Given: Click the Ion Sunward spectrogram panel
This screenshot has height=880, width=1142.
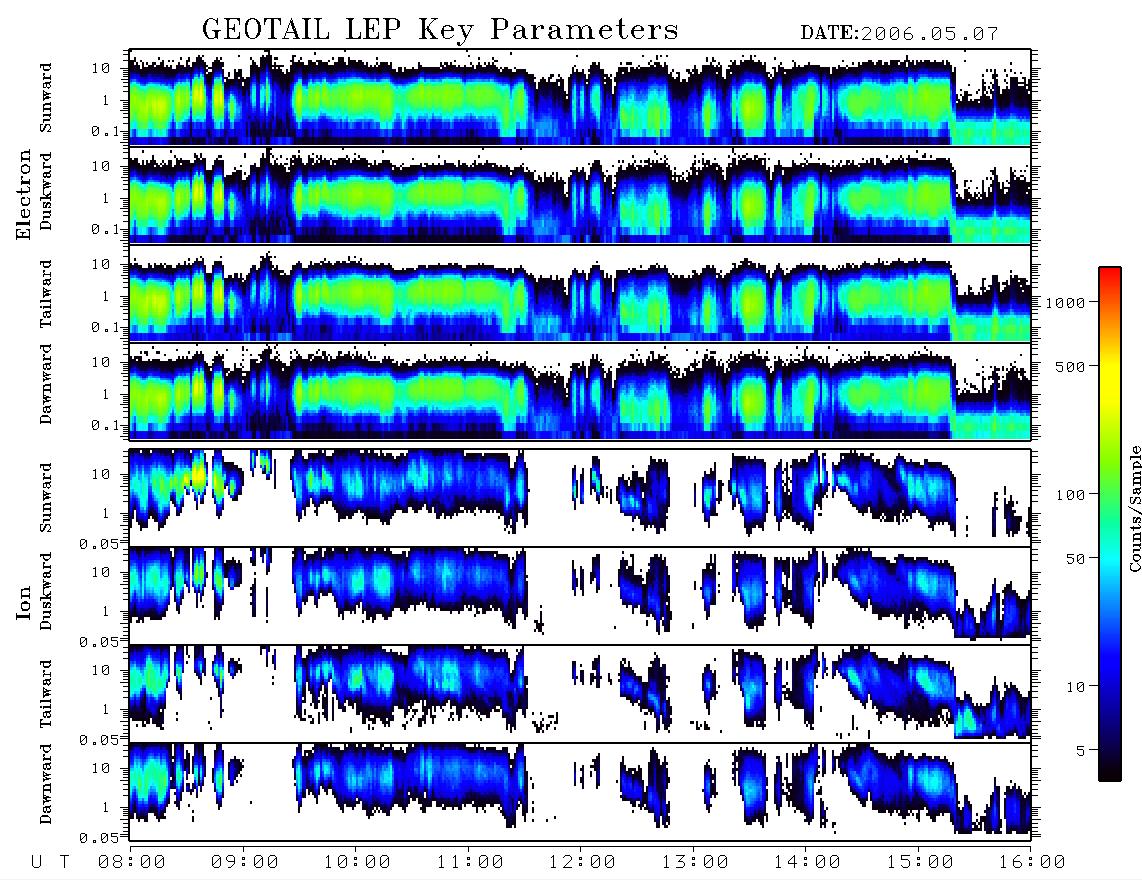Looking at the screenshot, I should [580, 497].
